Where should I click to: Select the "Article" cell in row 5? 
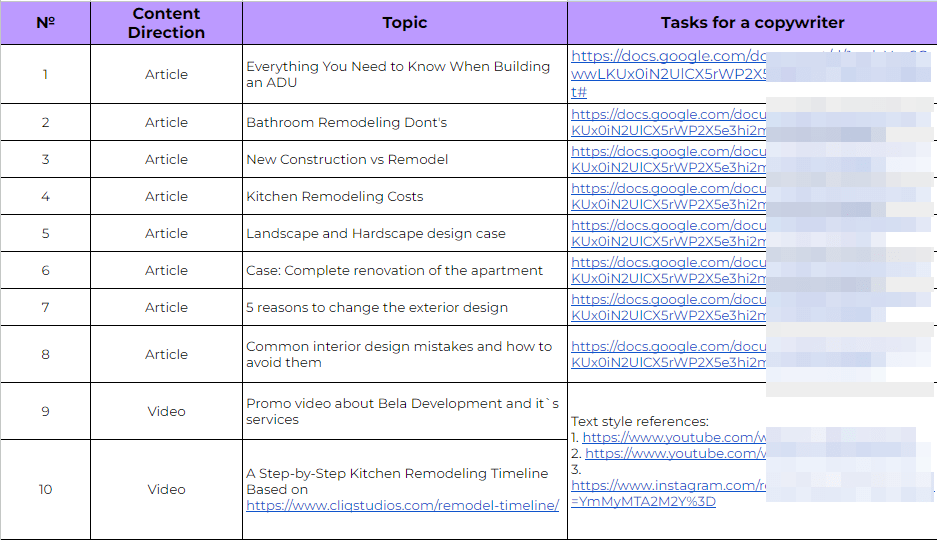[x=167, y=234]
